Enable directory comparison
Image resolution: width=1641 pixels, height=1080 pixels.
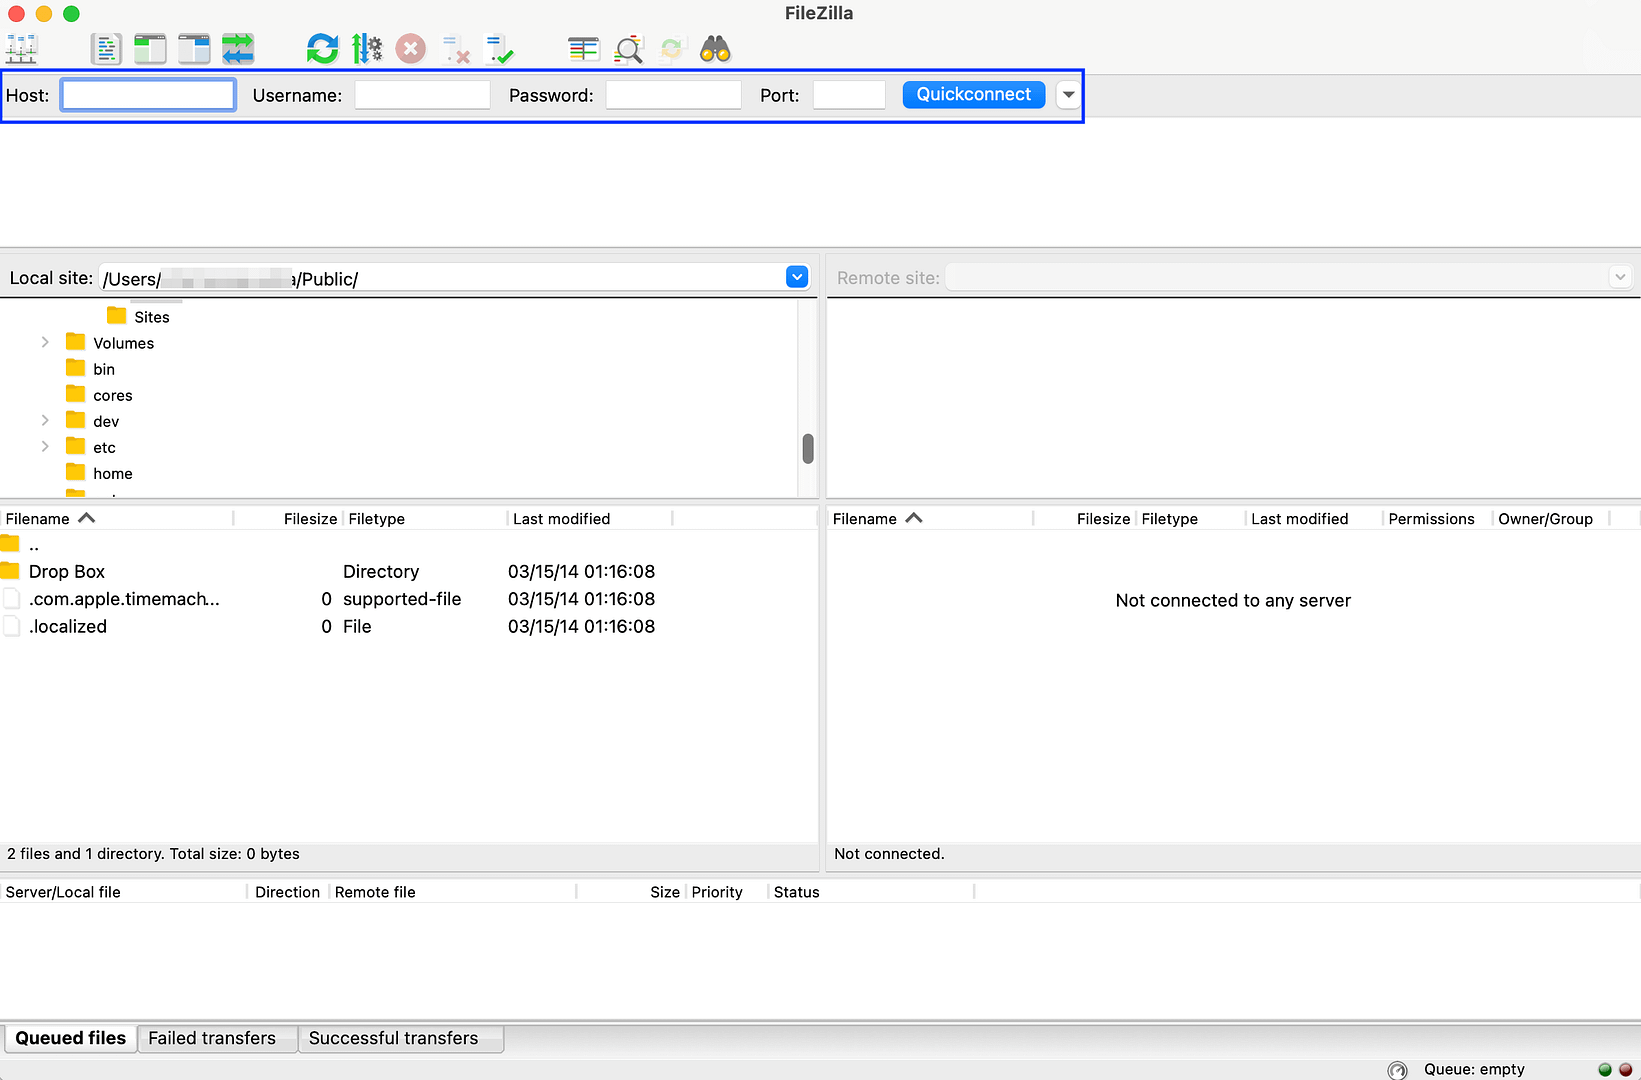(x=583, y=48)
